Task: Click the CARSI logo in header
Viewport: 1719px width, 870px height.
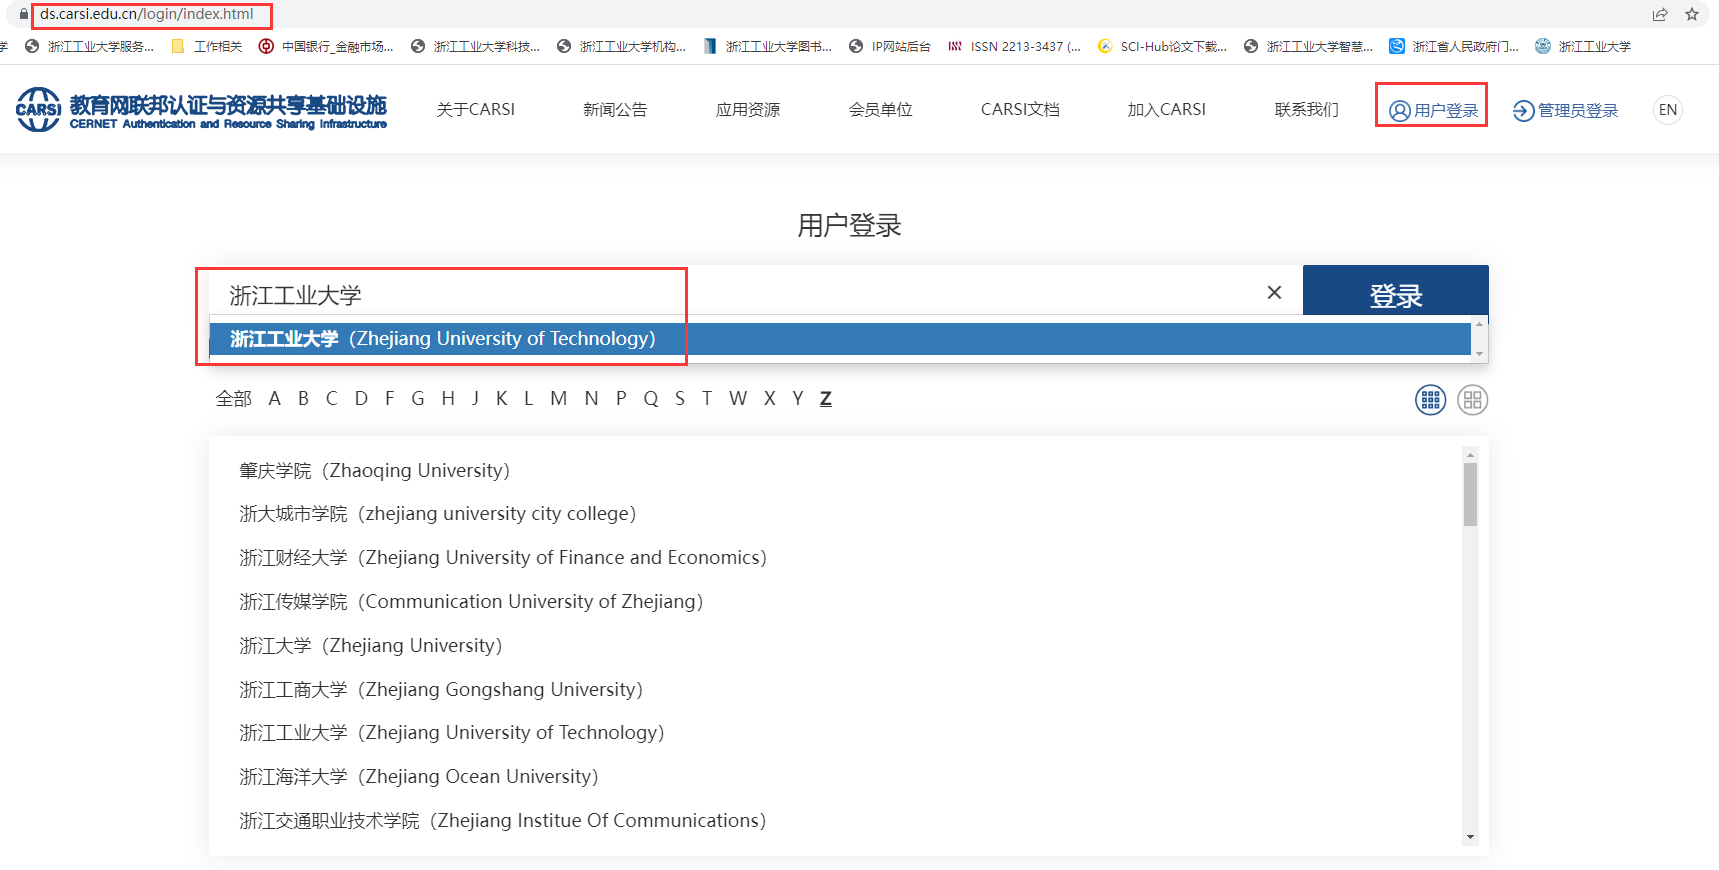Action: [200, 110]
